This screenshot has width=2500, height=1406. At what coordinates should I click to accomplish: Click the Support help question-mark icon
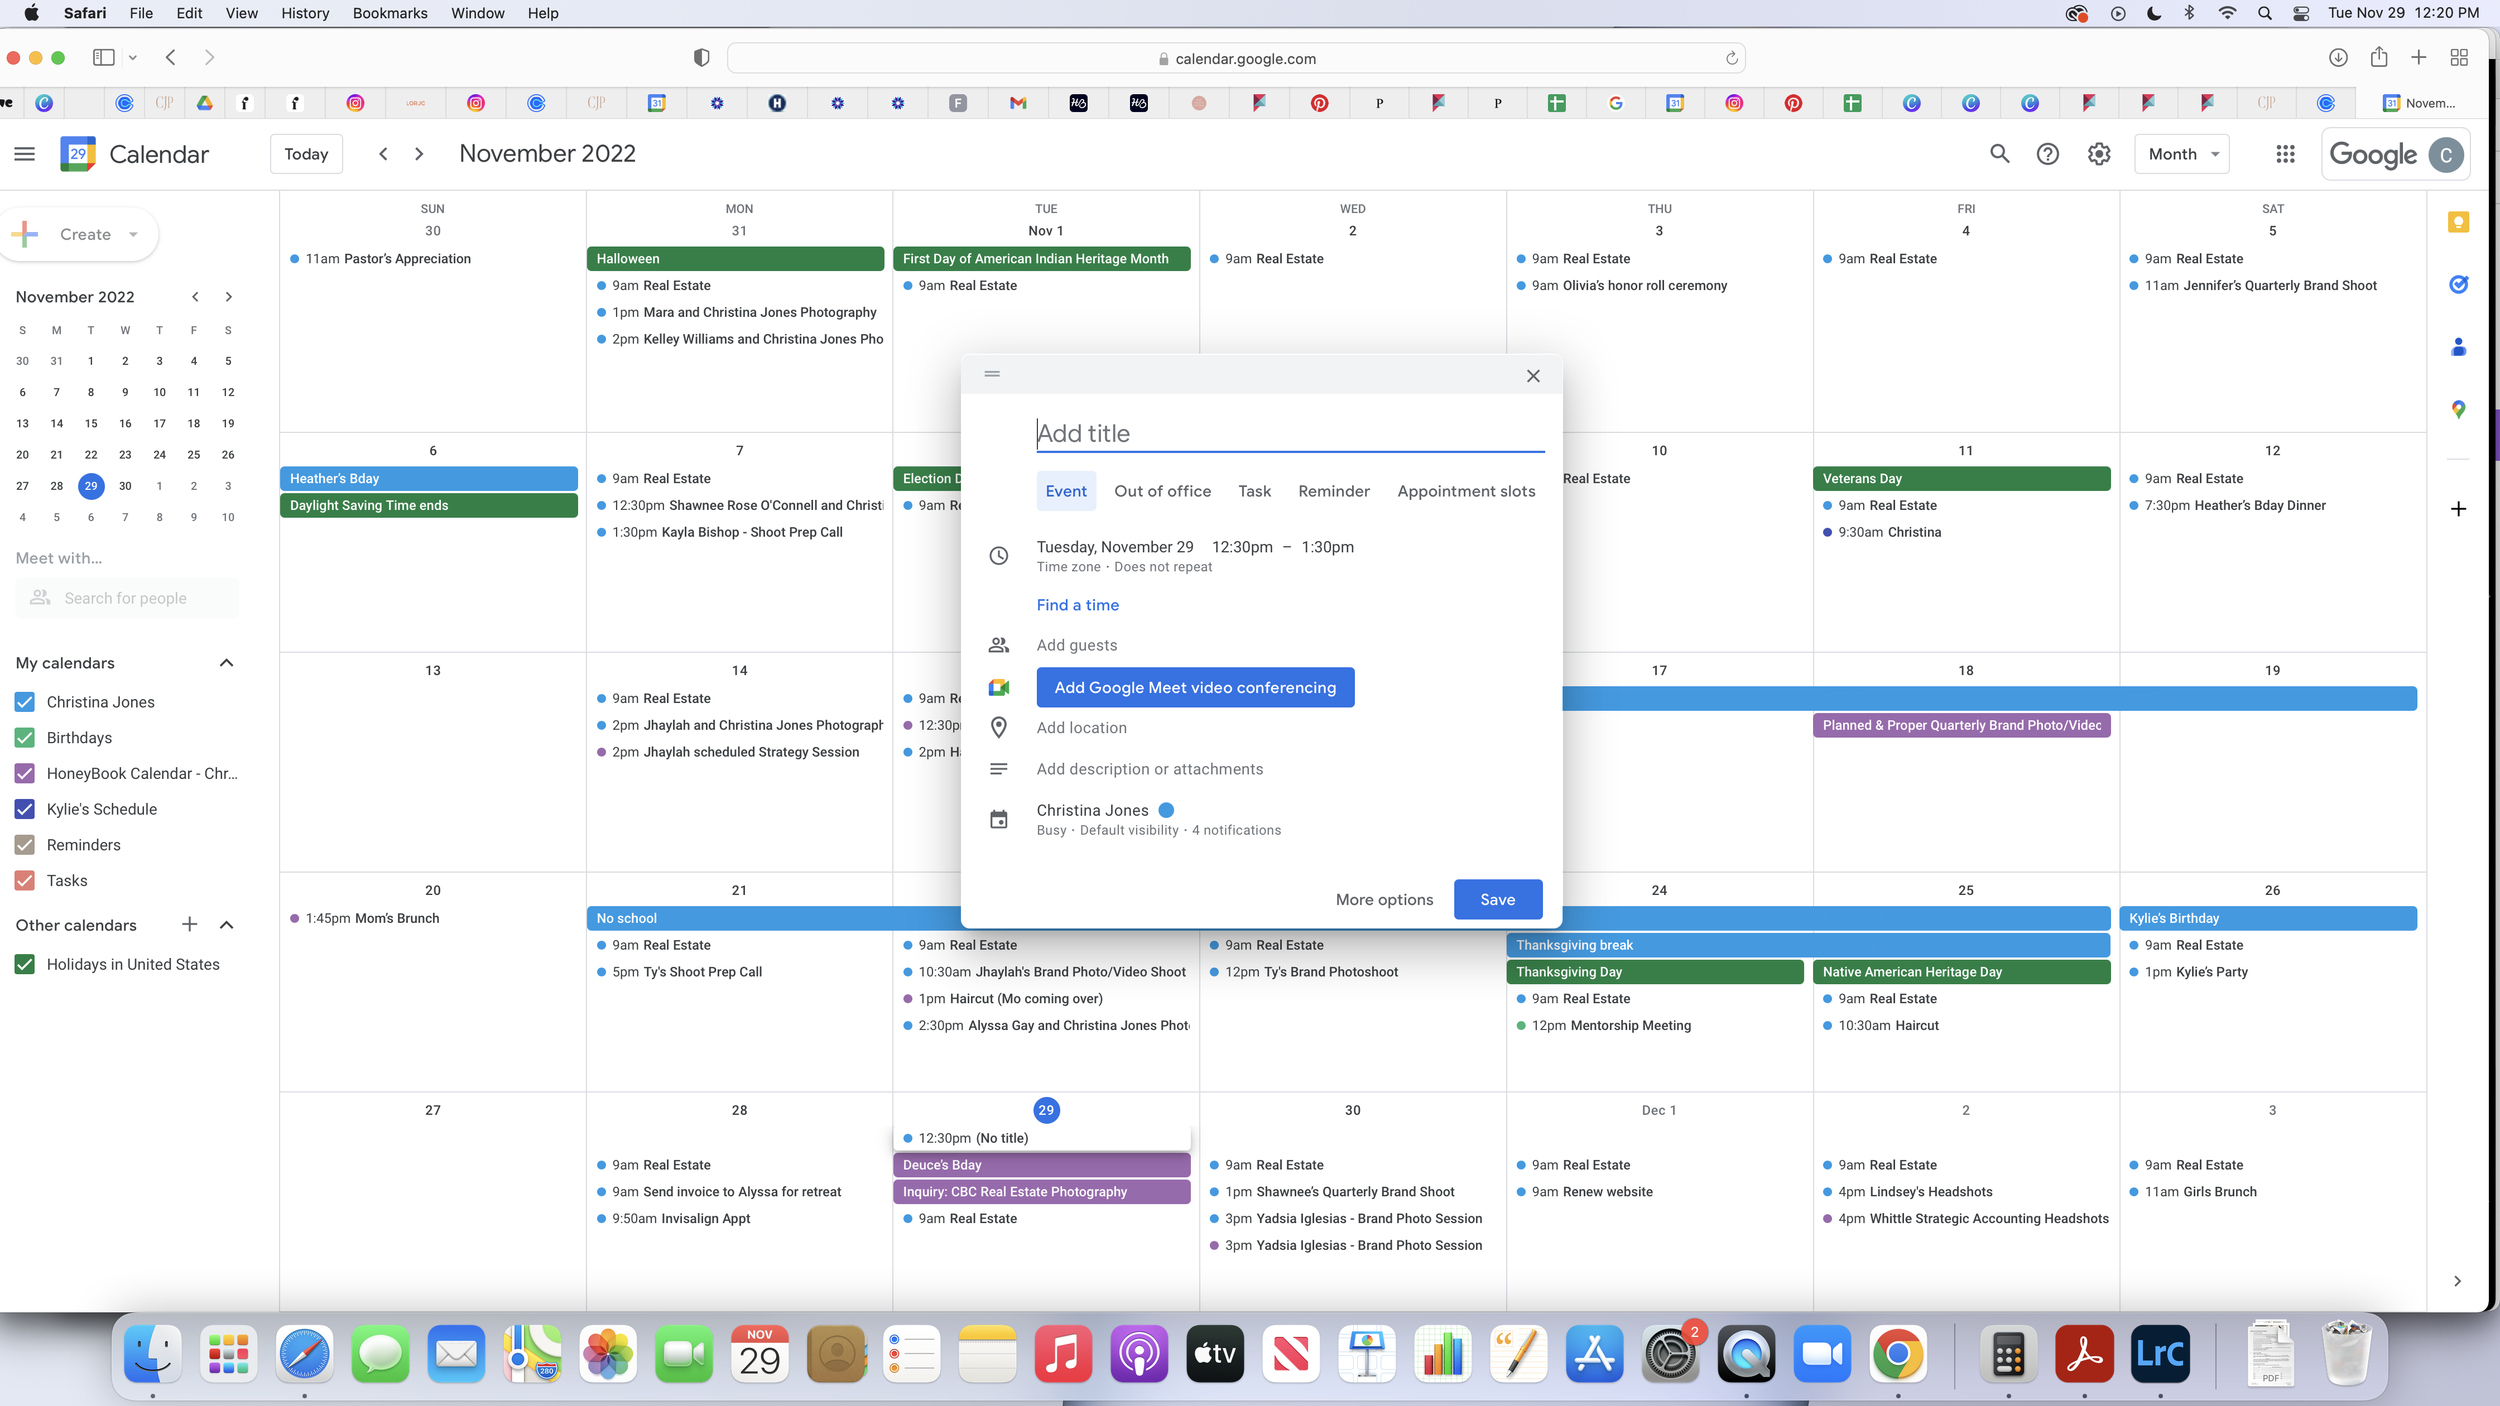tap(2047, 154)
